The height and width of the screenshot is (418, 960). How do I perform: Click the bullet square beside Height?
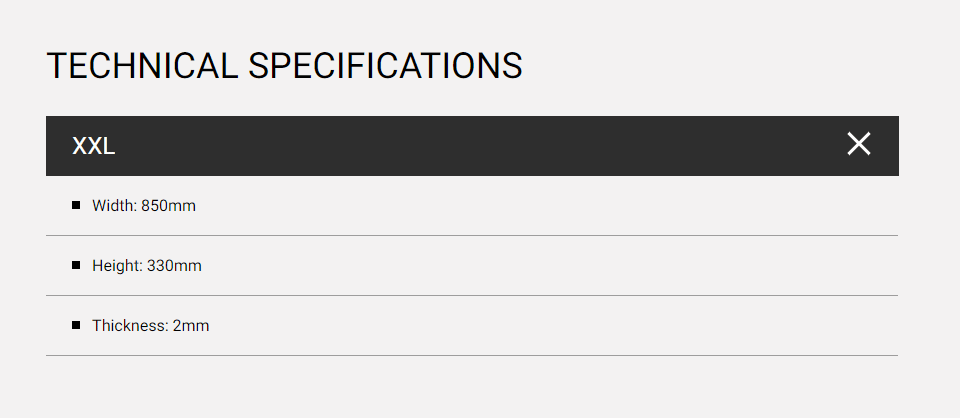pos(76,265)
